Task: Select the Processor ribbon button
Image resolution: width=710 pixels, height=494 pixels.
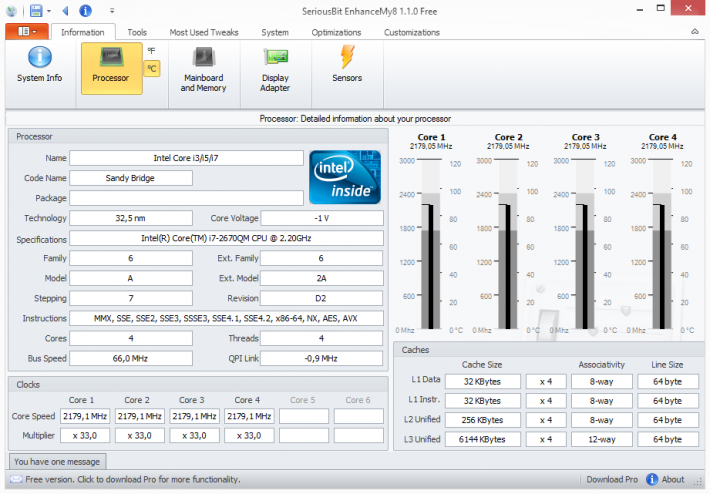Action: click(111, 68)
